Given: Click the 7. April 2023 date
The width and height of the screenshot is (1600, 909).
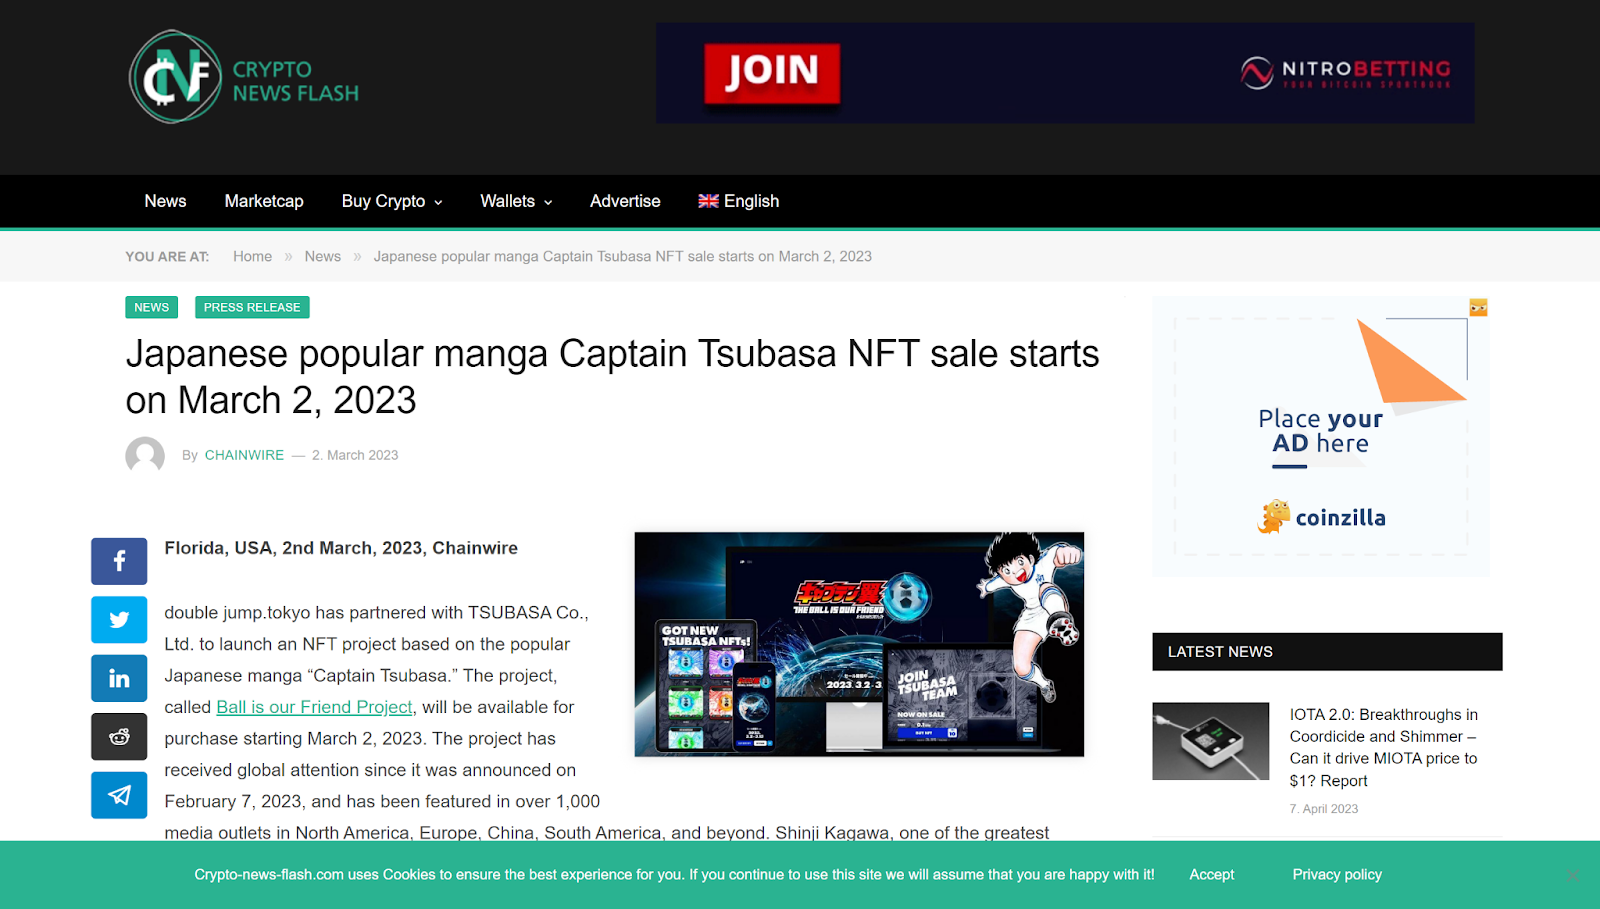Looking at the screenshot, I should (x=1324, y=809).
